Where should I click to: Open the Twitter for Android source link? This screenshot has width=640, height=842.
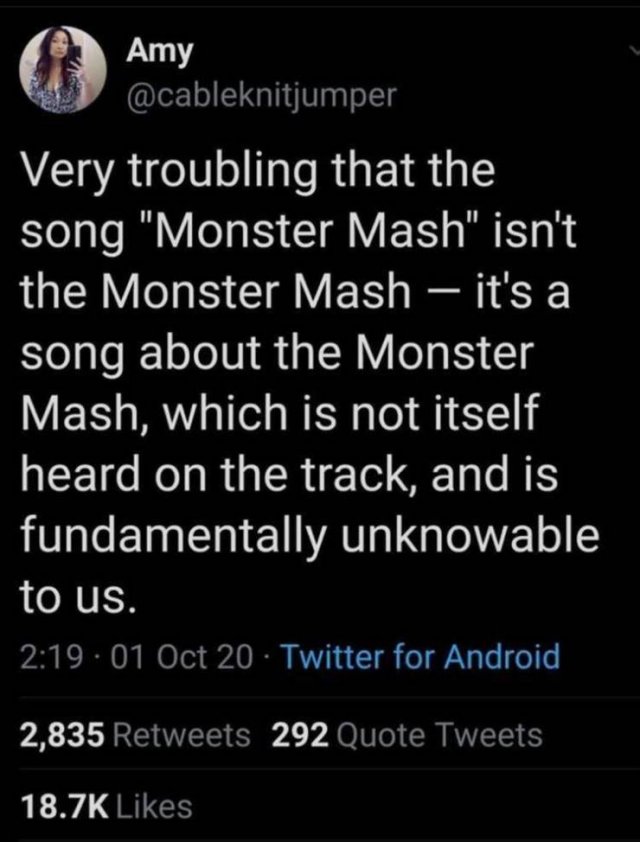tap(420, 656)
